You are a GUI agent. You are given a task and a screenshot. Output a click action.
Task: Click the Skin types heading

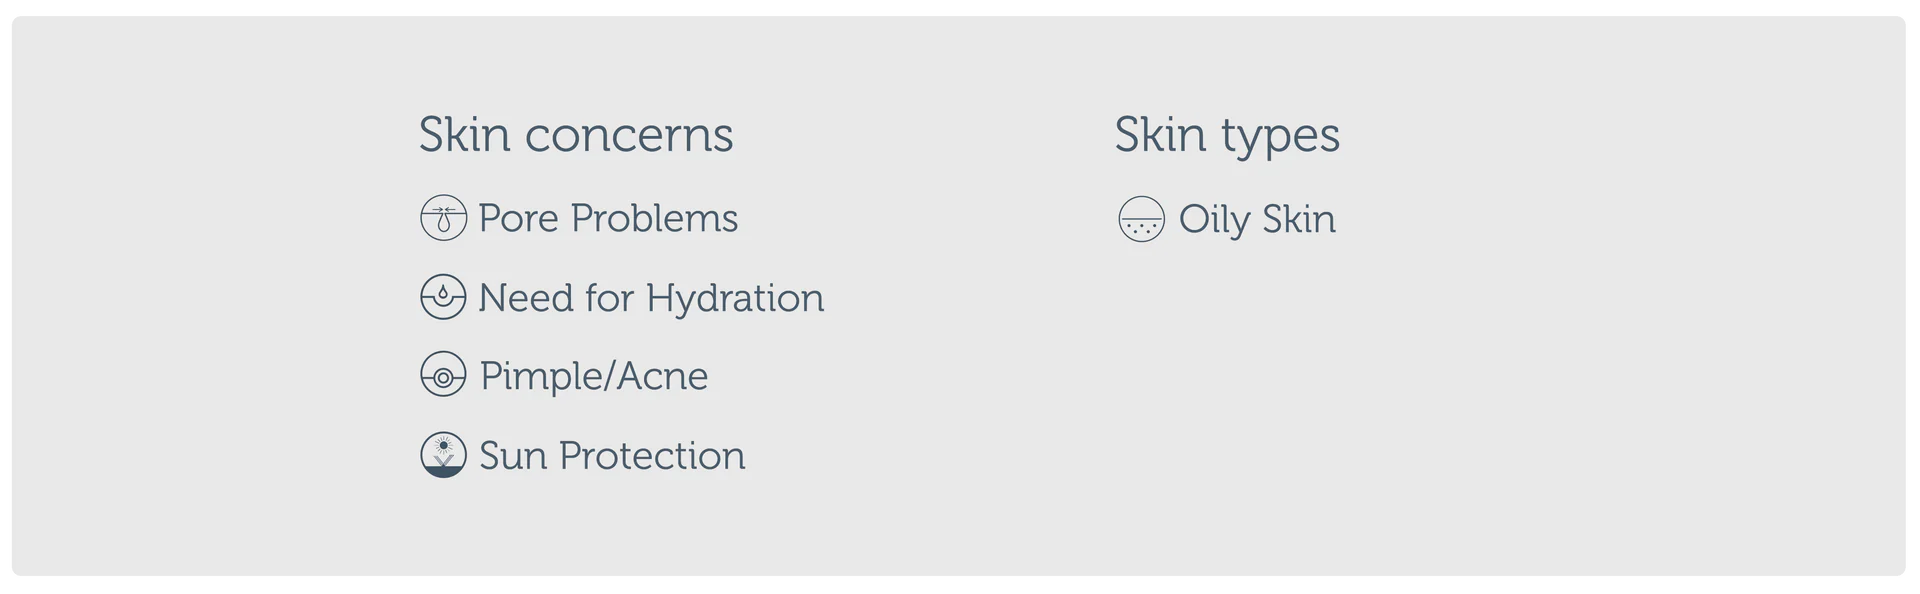[x=1227, y=135]
